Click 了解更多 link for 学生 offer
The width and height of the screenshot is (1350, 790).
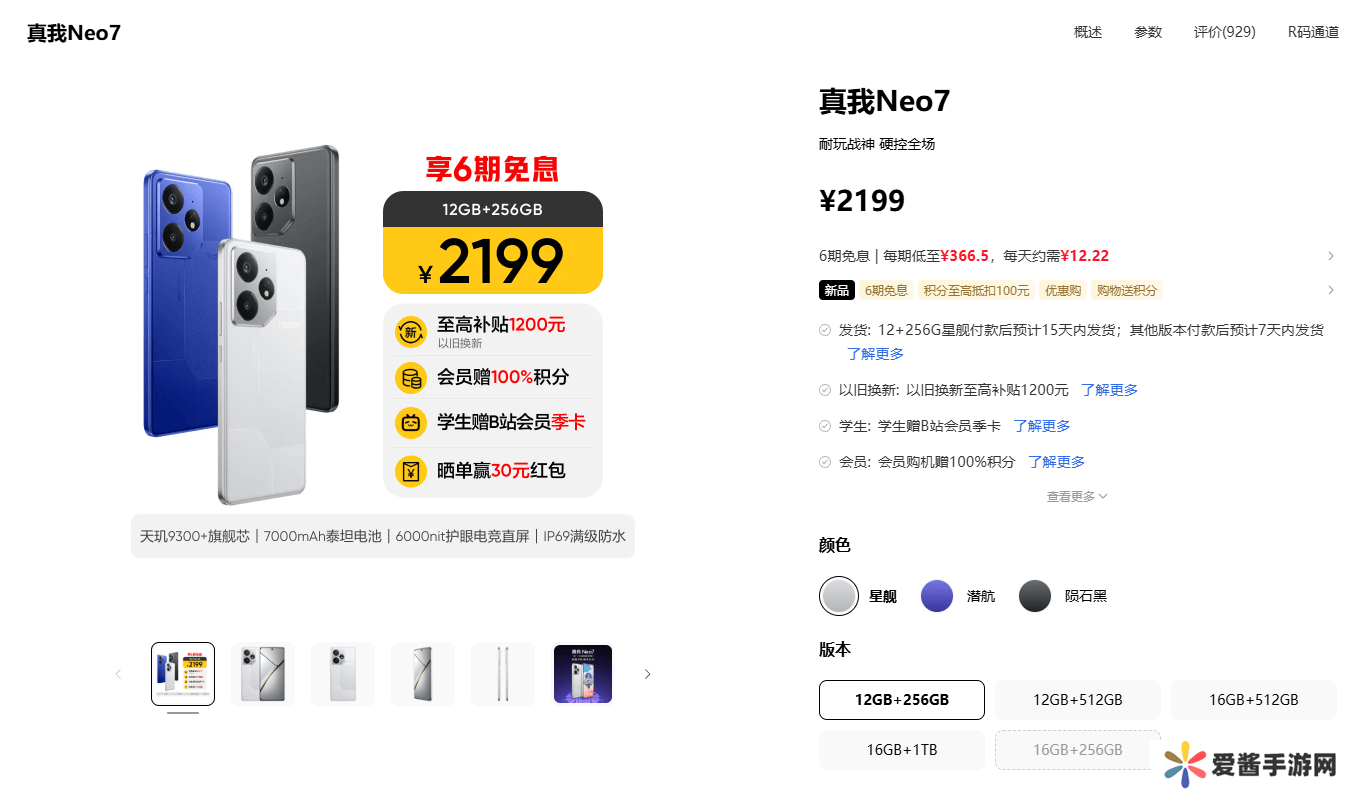pos(1042,426)
